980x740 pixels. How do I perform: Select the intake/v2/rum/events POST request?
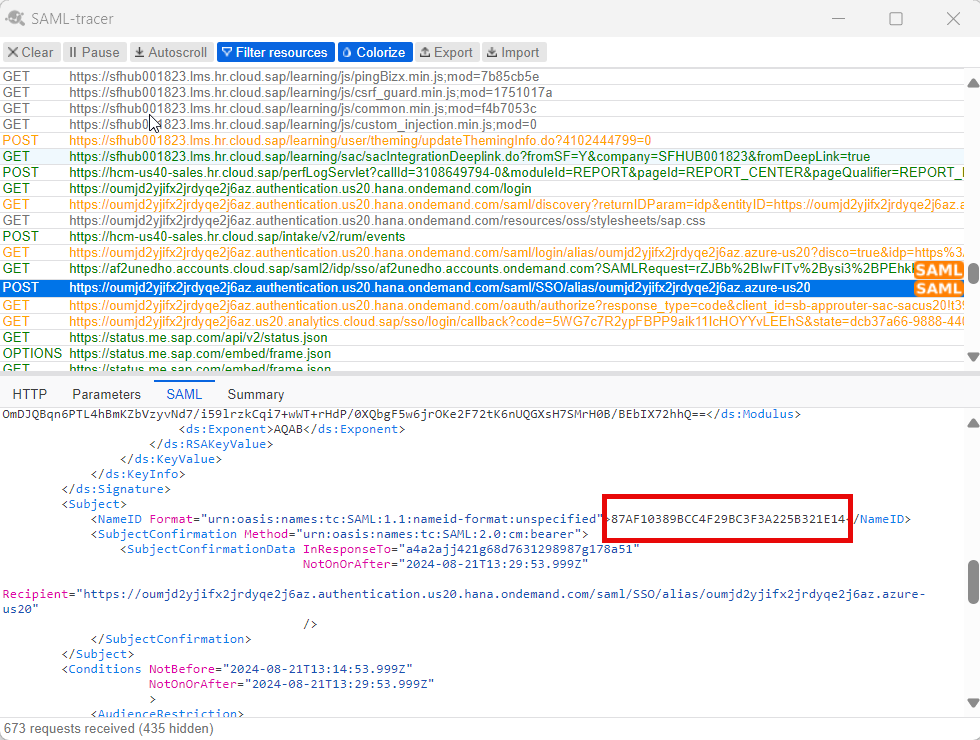(481, 237)
